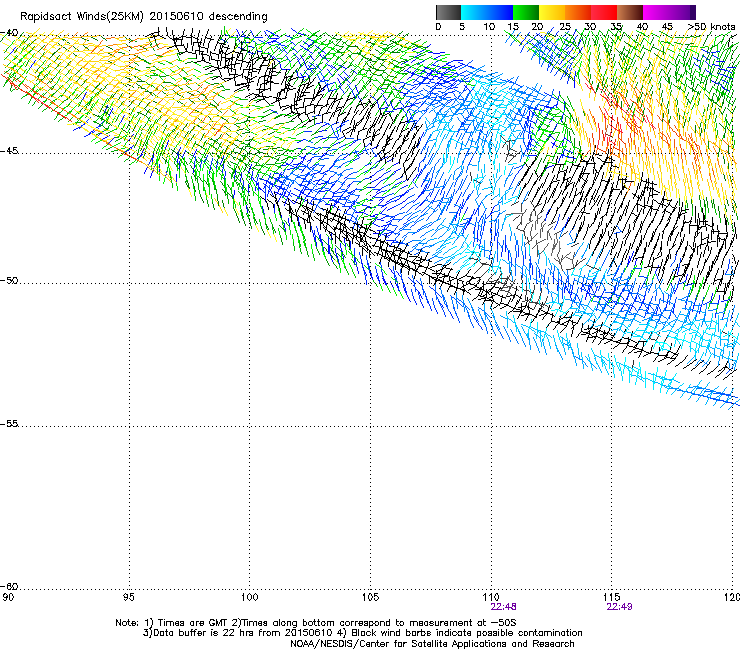The image size is (740, 650).
Task: Select the '110' longitude axis label
Action: point(491,598)
